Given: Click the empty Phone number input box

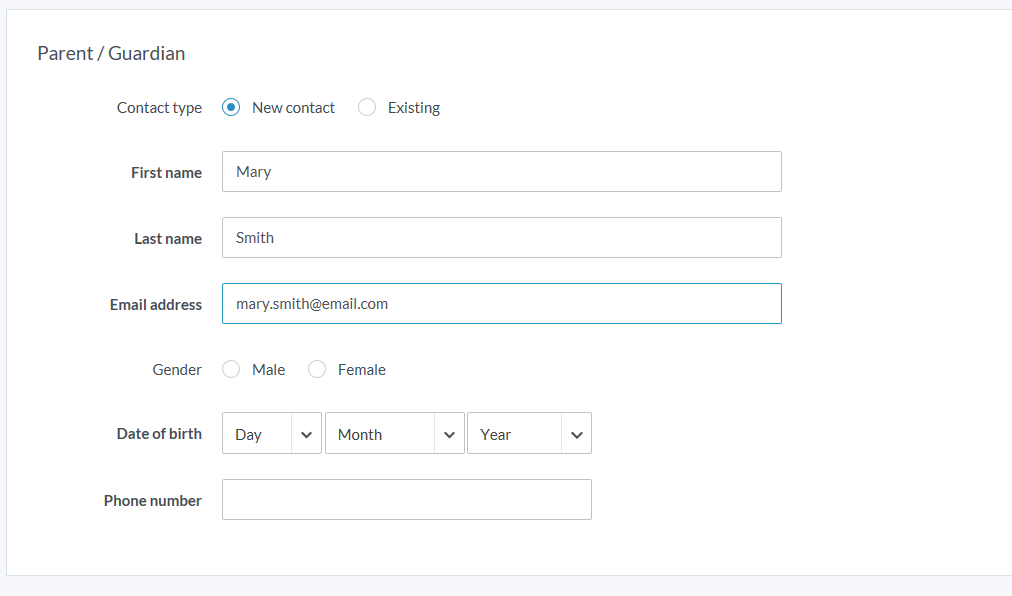Looking at the screenshot, I should (x=406, y=500).
